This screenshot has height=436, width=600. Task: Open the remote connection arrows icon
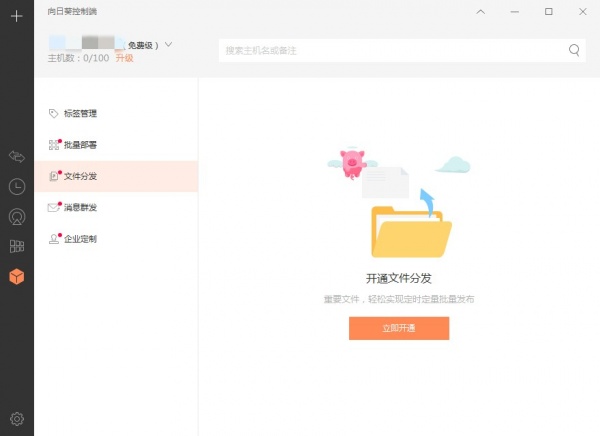click(x=17, y=157)
